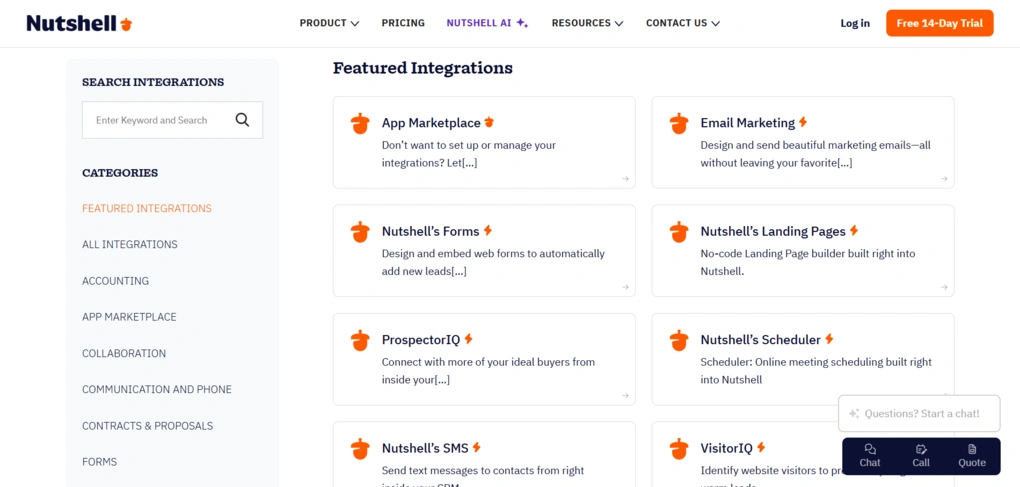Click the arrow on ProspectorIQ card
This screenshot has height=487, width=1020.
(625, 395)
